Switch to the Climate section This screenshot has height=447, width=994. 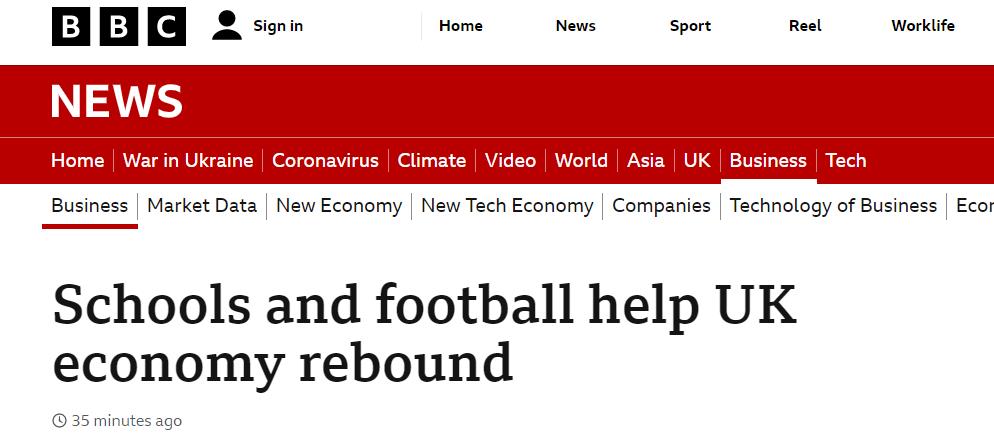[432, 160]
